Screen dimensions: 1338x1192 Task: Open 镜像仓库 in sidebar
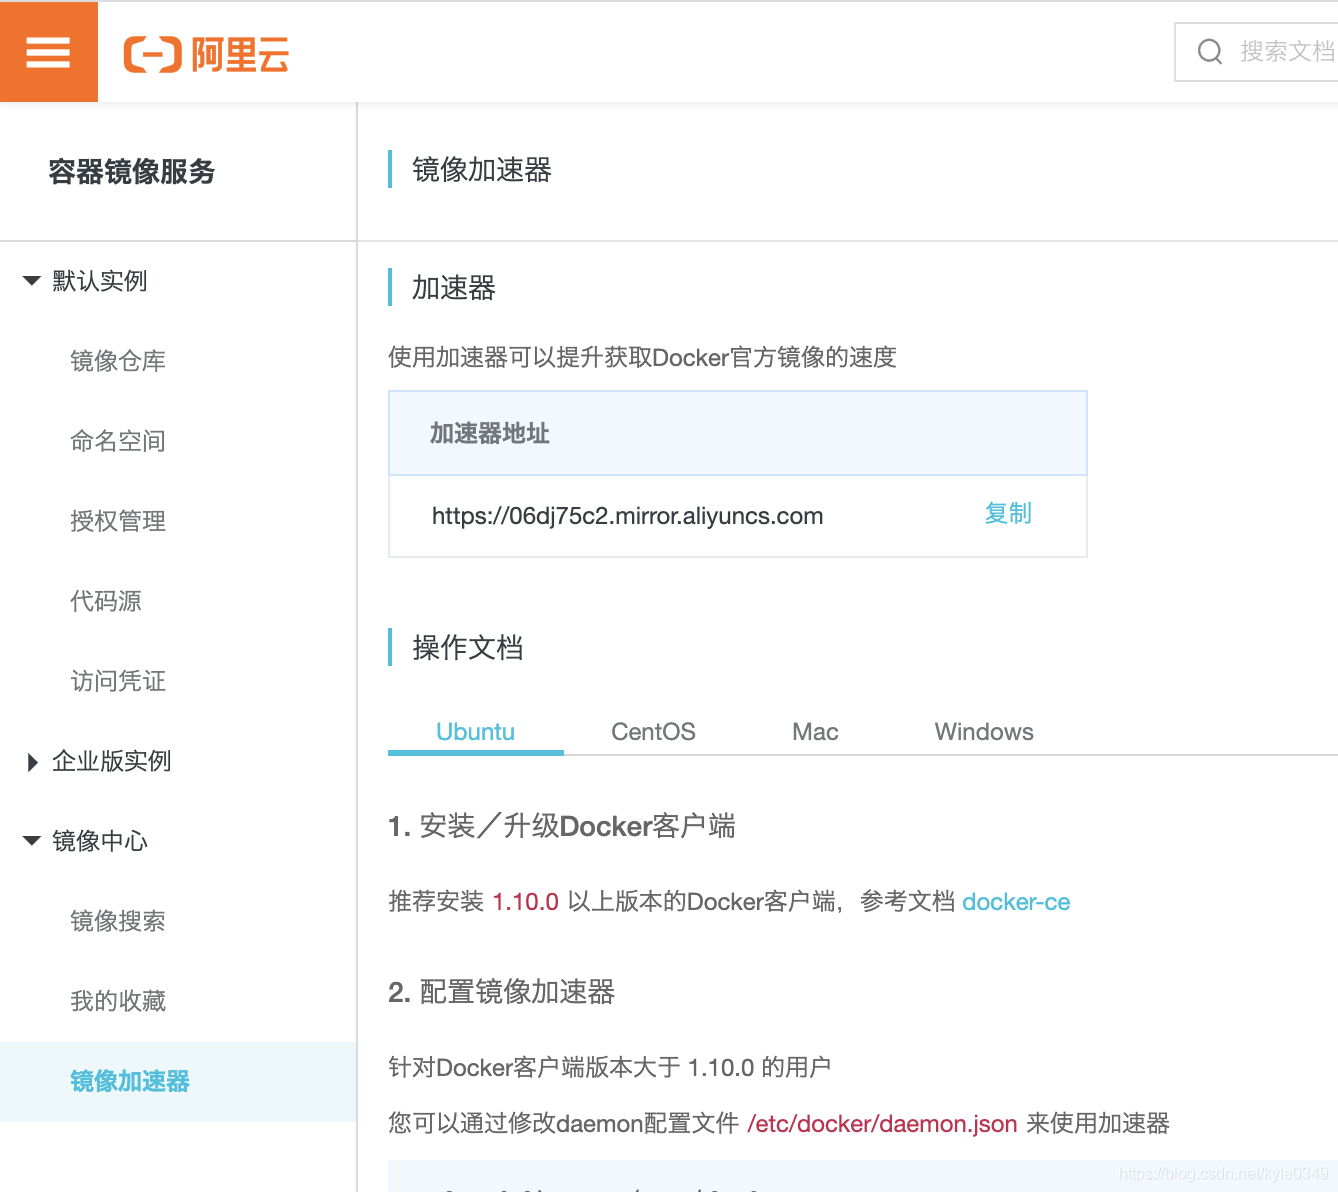point(118,361)
